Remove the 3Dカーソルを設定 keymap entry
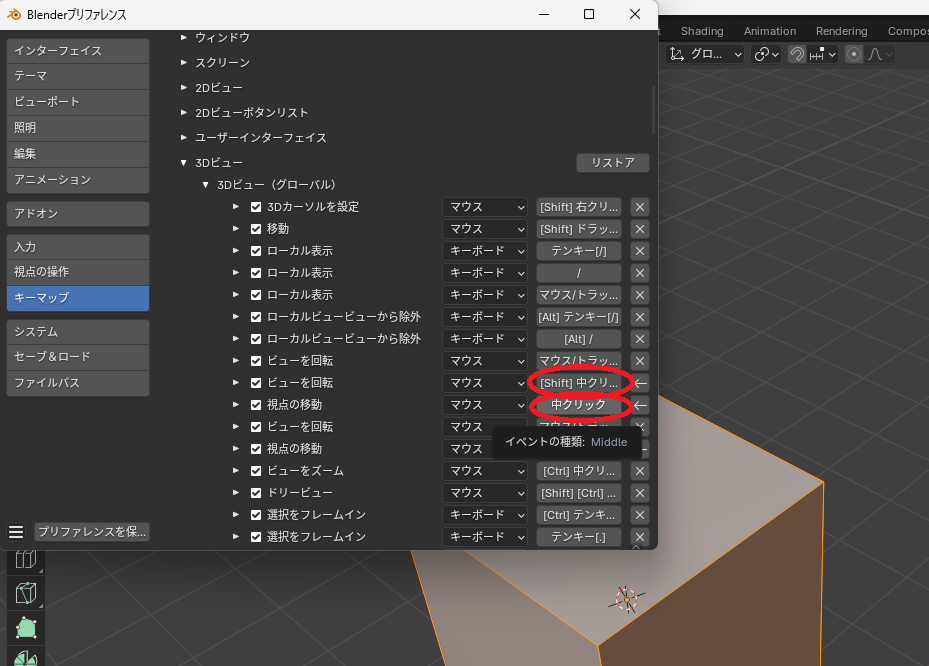 (x=640, y=207)
